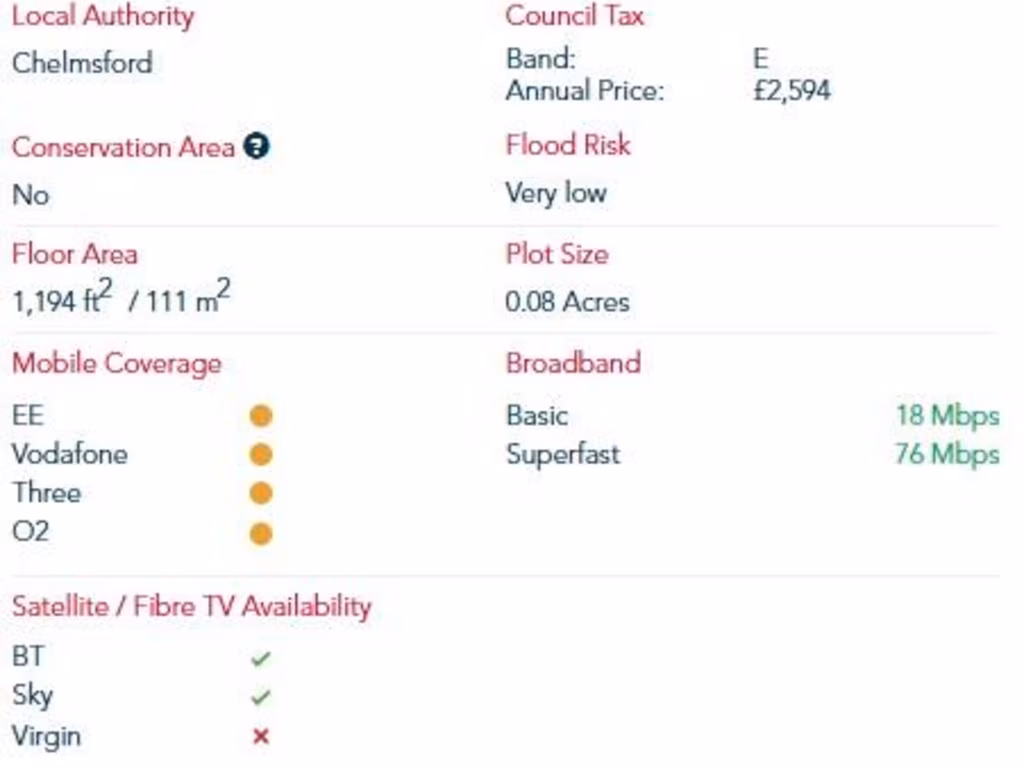Click the Floor Area heading
The width and height of the screenshot is (1024, 768).
pos(75,254)
